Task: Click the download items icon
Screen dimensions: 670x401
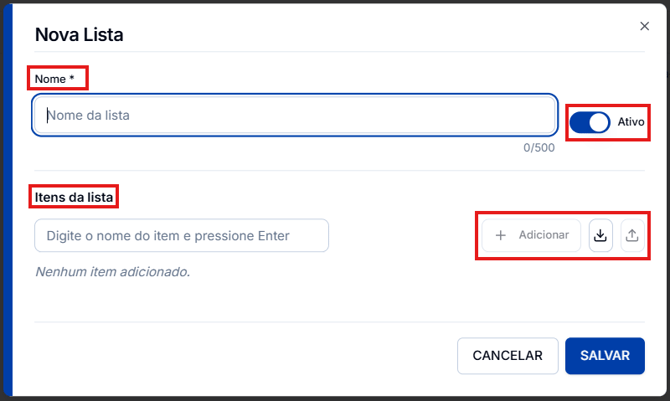Action: [x=600, y=235]
